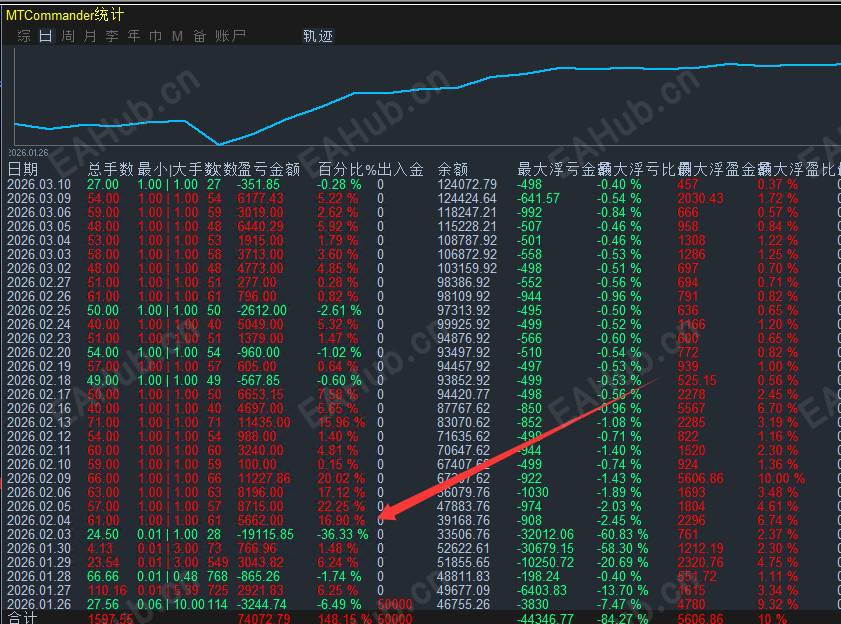This screenshot has width=841, height=624.
Task: Select the 2026.03.10 date row
Action: pyautogui.click(x=39, y=185)
